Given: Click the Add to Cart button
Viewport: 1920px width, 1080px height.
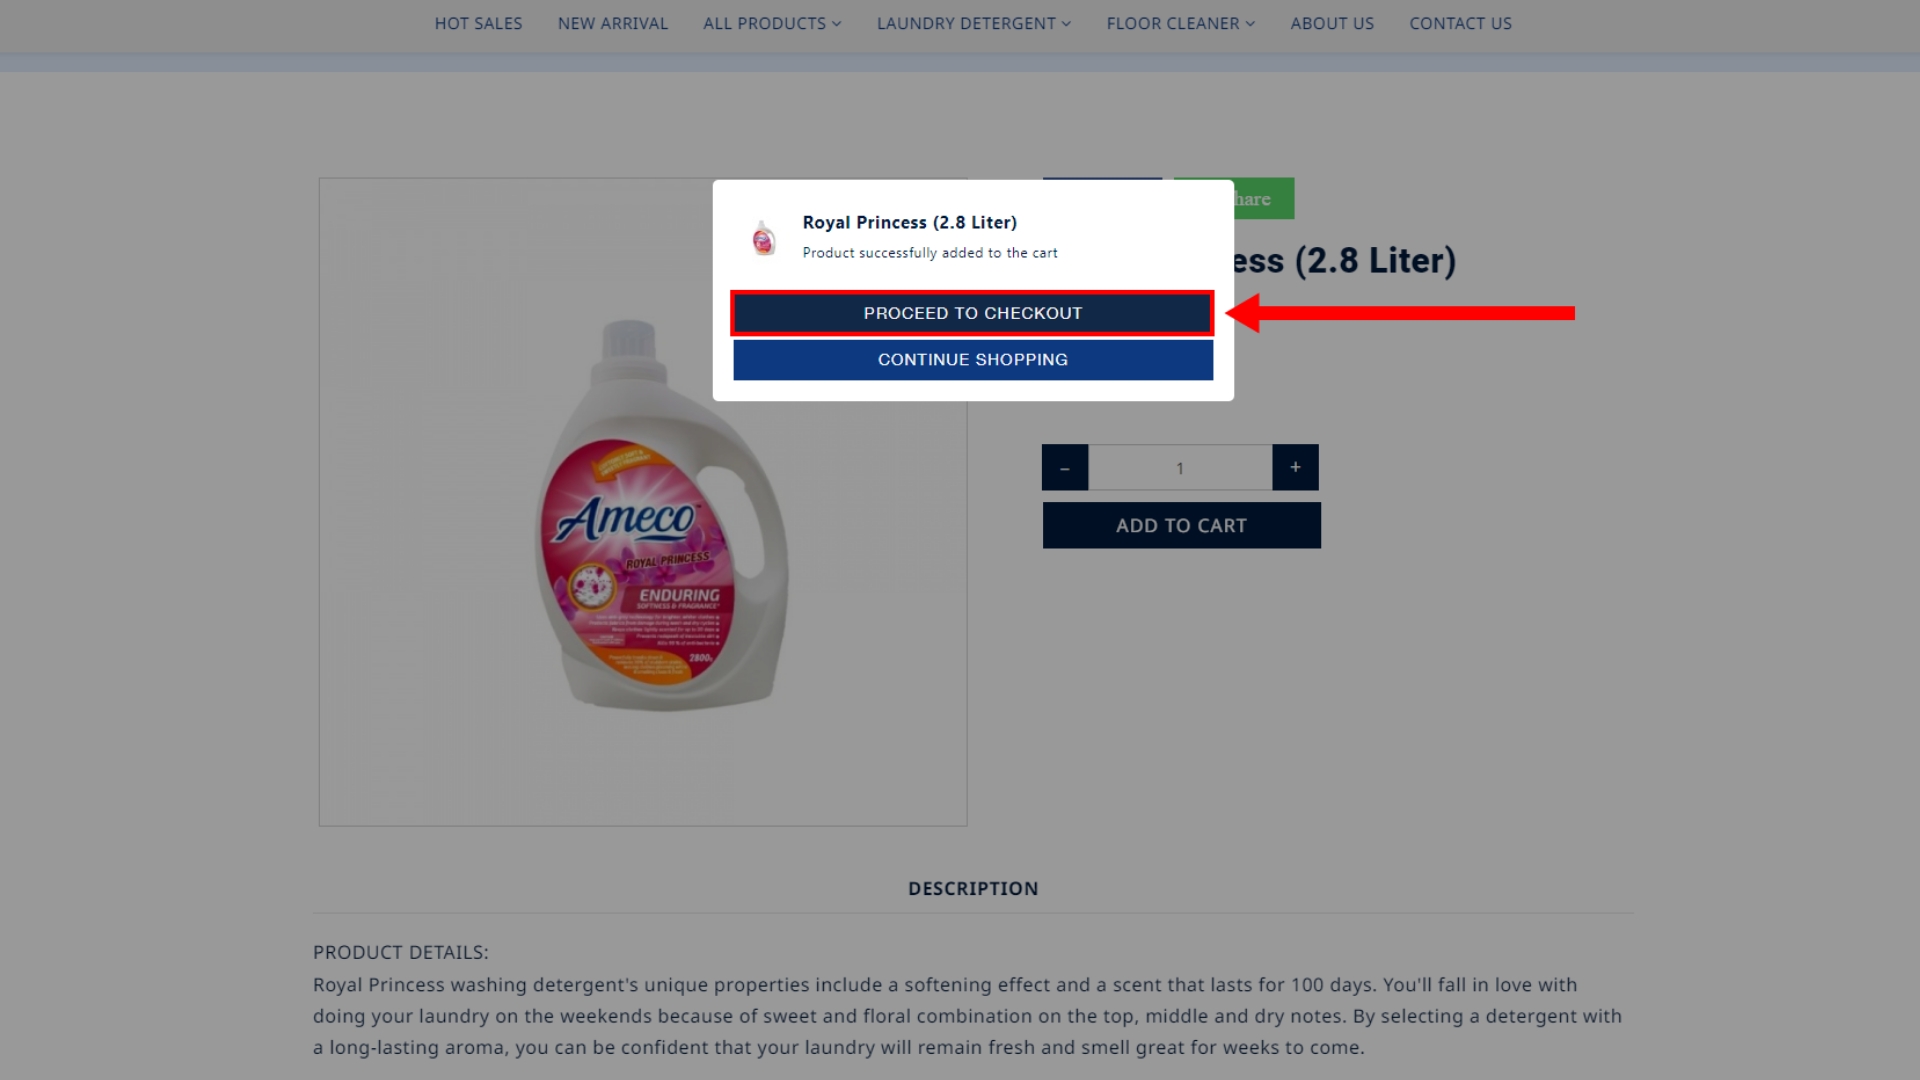Looking at the screenshot, I should pyautogui.click(x=1181, y=525).
